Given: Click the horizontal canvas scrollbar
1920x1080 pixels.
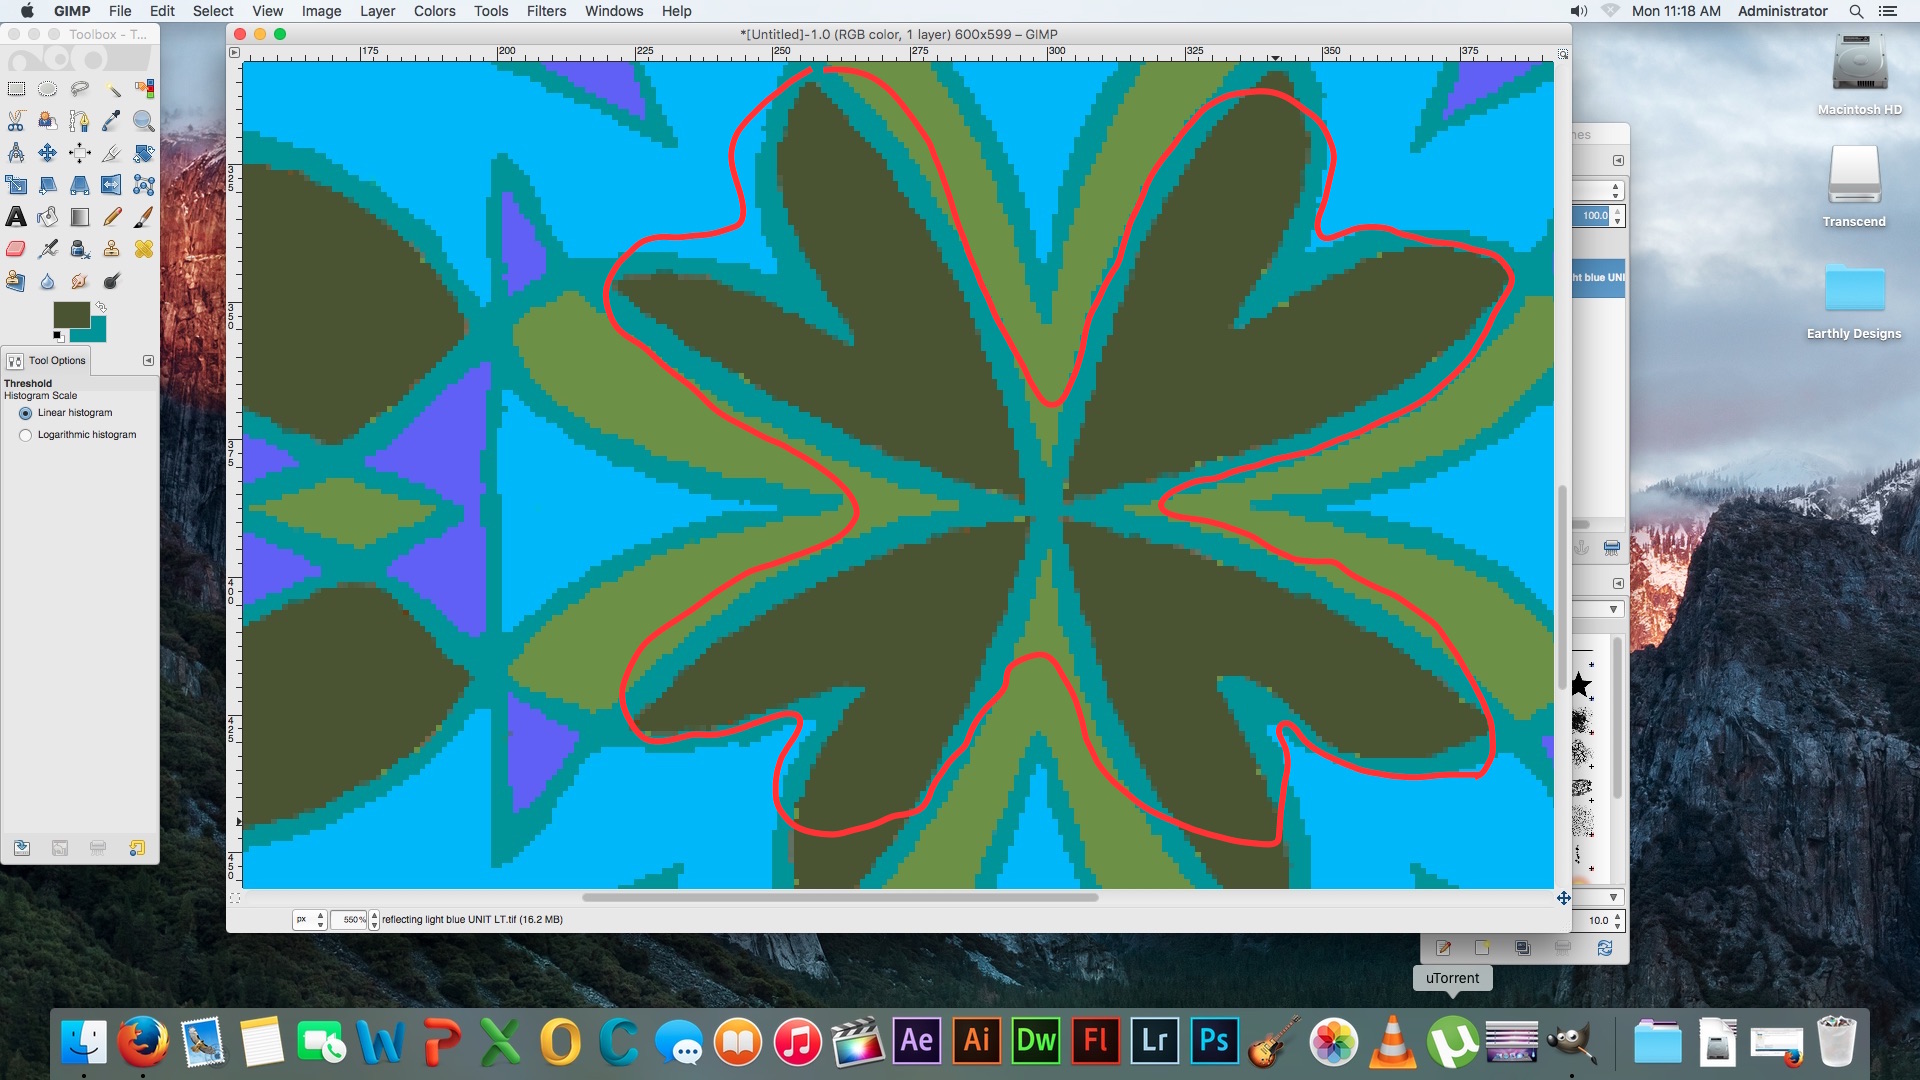Looking at the screenshot, I should (840, 897).
